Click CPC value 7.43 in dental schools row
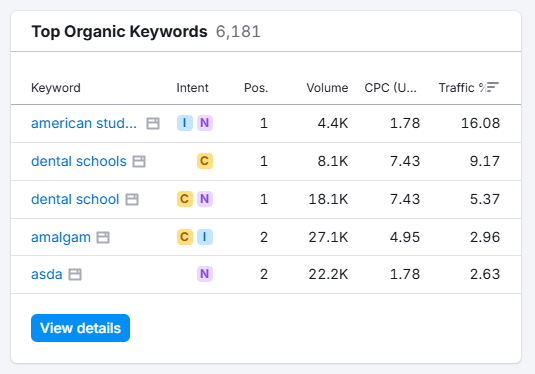The image size is (535, 374). click(x=405, y=161)
